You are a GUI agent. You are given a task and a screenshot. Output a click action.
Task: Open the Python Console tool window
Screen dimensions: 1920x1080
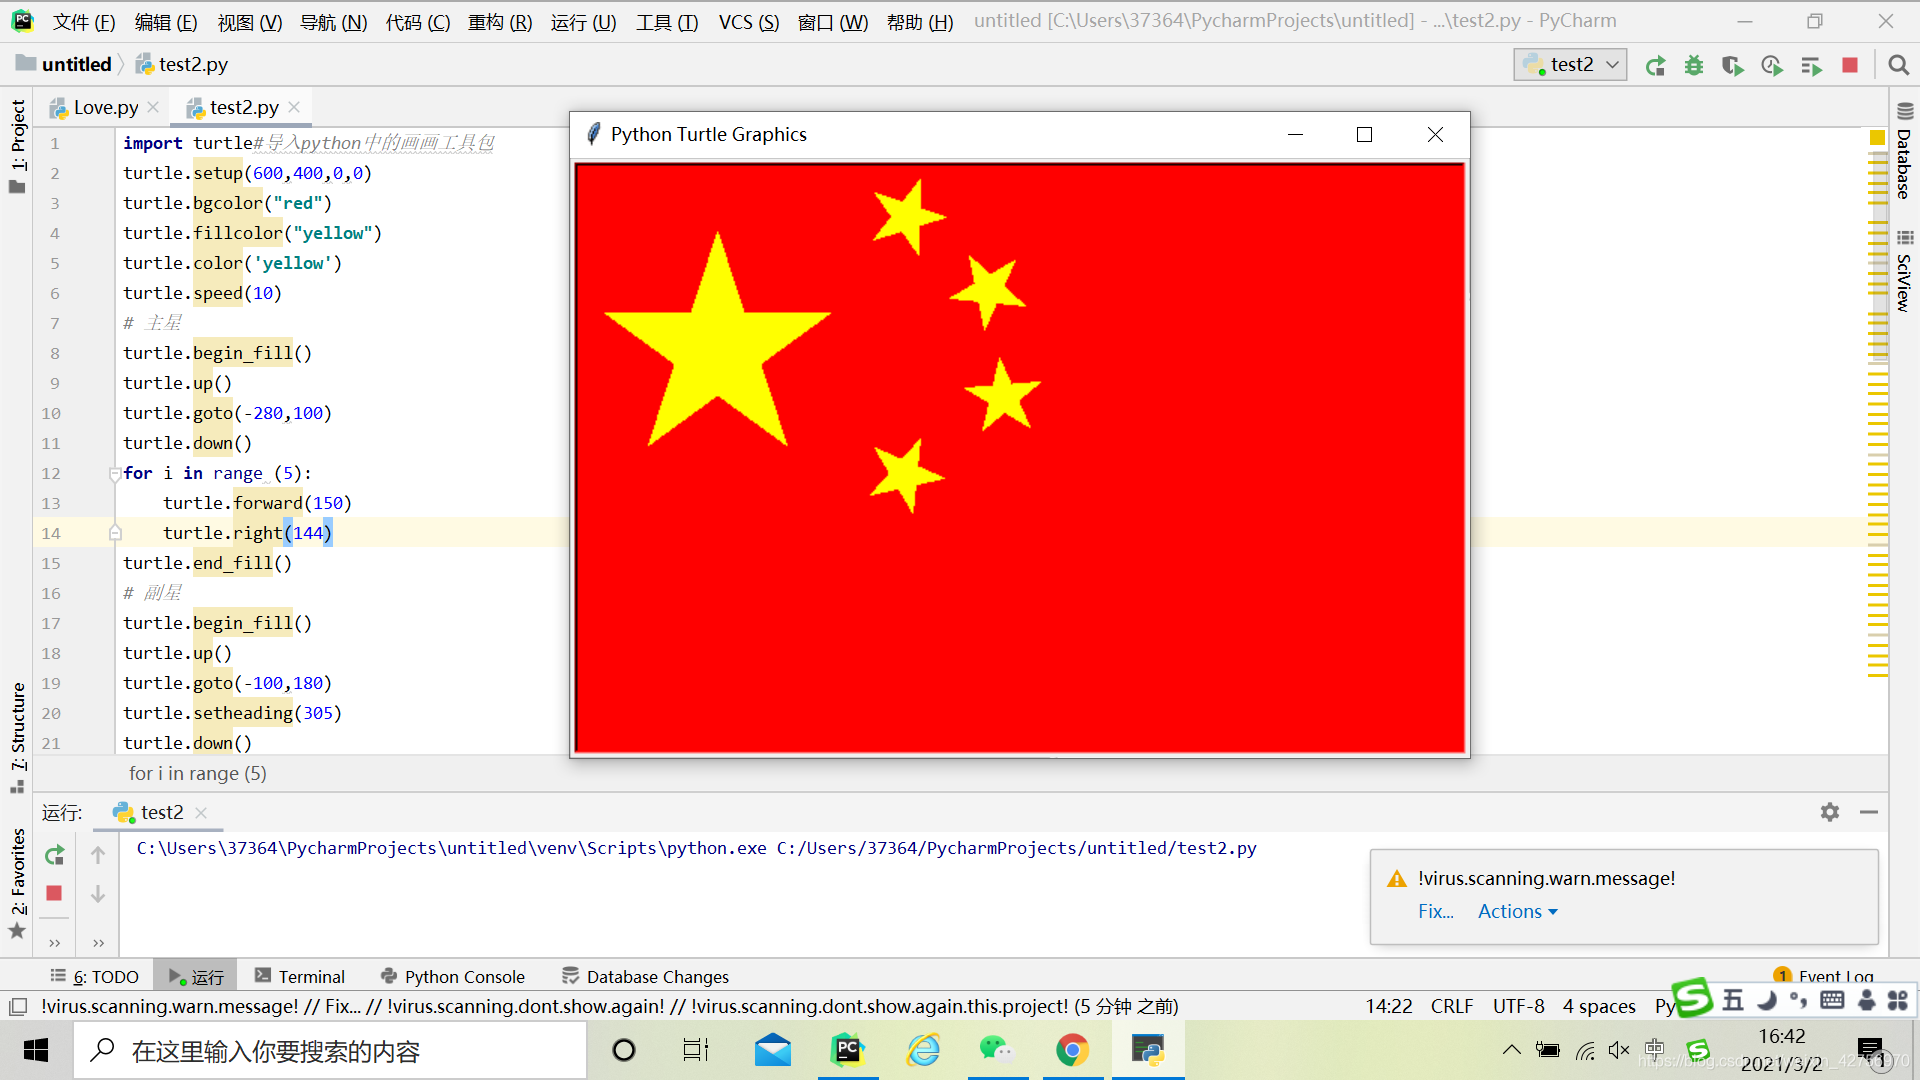465,976
